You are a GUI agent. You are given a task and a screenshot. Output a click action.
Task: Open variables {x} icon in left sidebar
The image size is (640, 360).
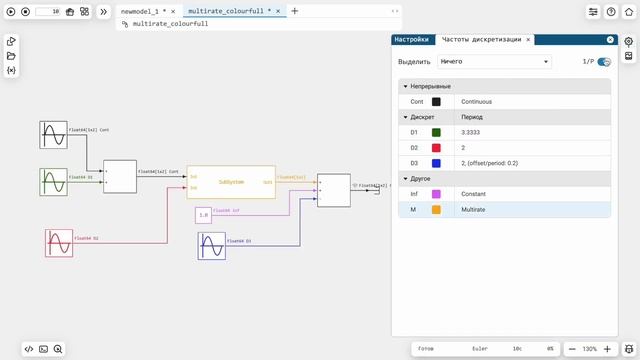tap(11, 70)
